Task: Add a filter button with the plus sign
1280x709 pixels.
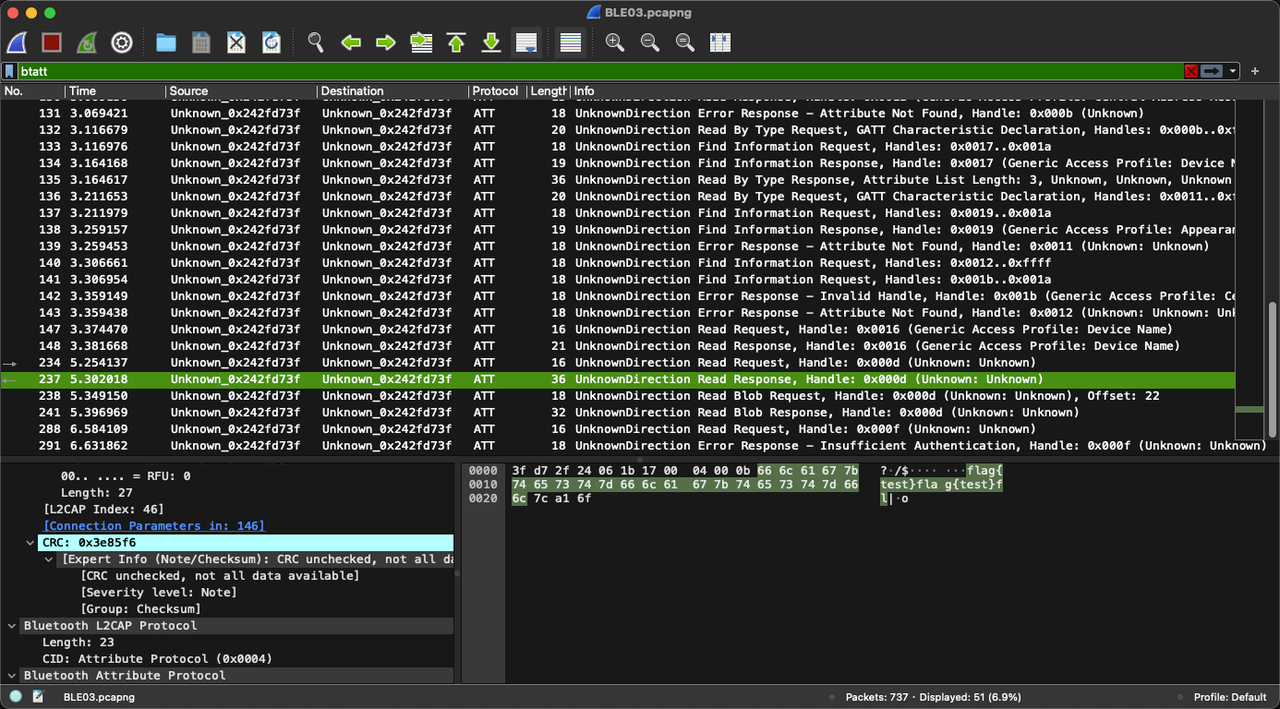Action: [1254, 71]
